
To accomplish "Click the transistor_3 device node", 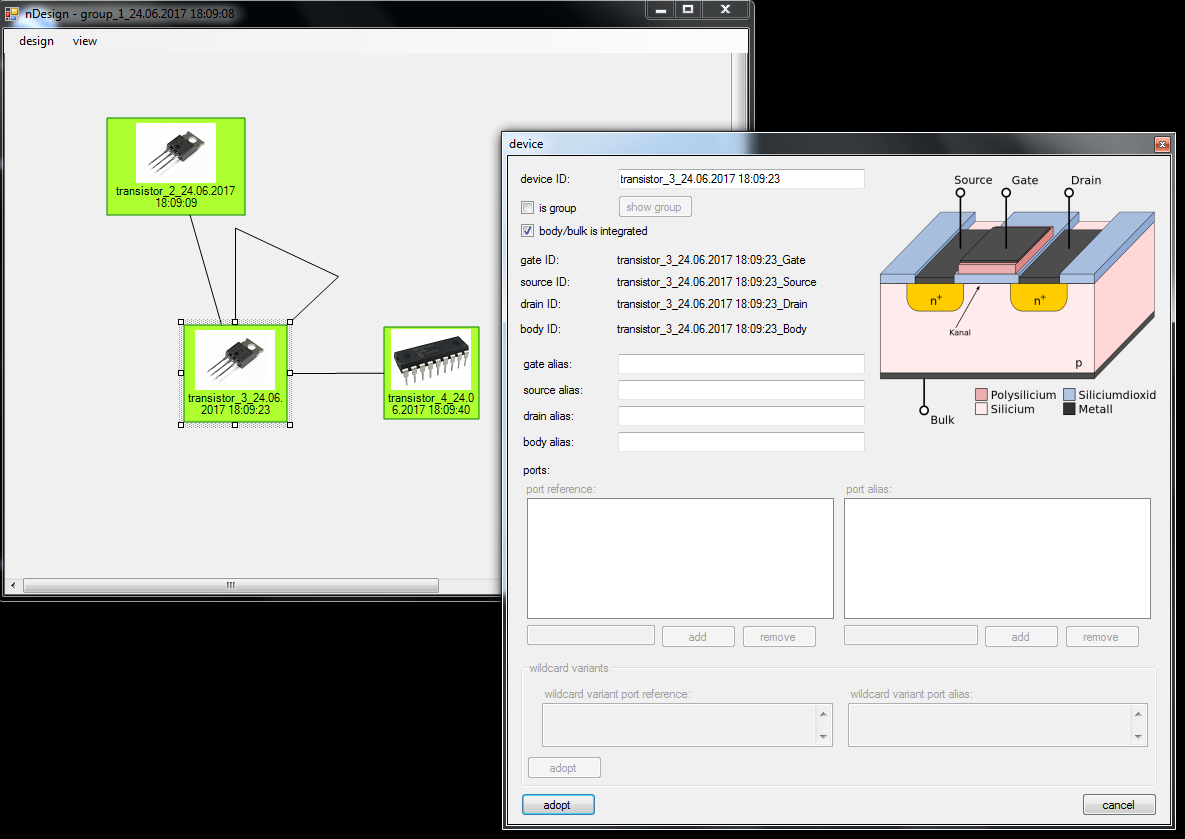I will coord(235,373).
